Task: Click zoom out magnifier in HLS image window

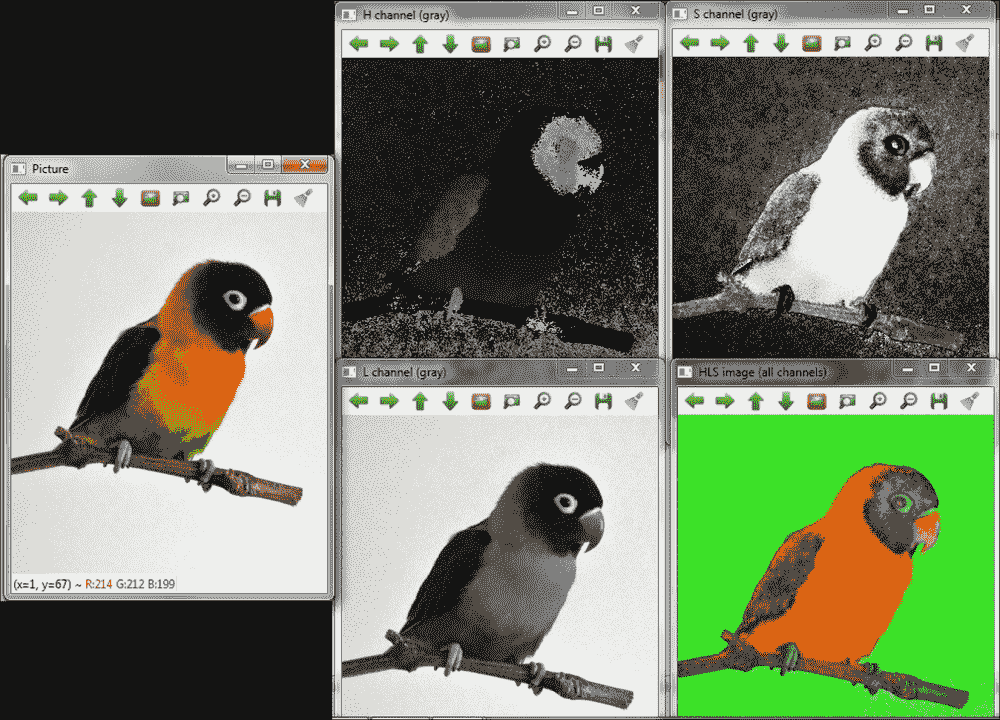Action: click(x=908, y=401)
